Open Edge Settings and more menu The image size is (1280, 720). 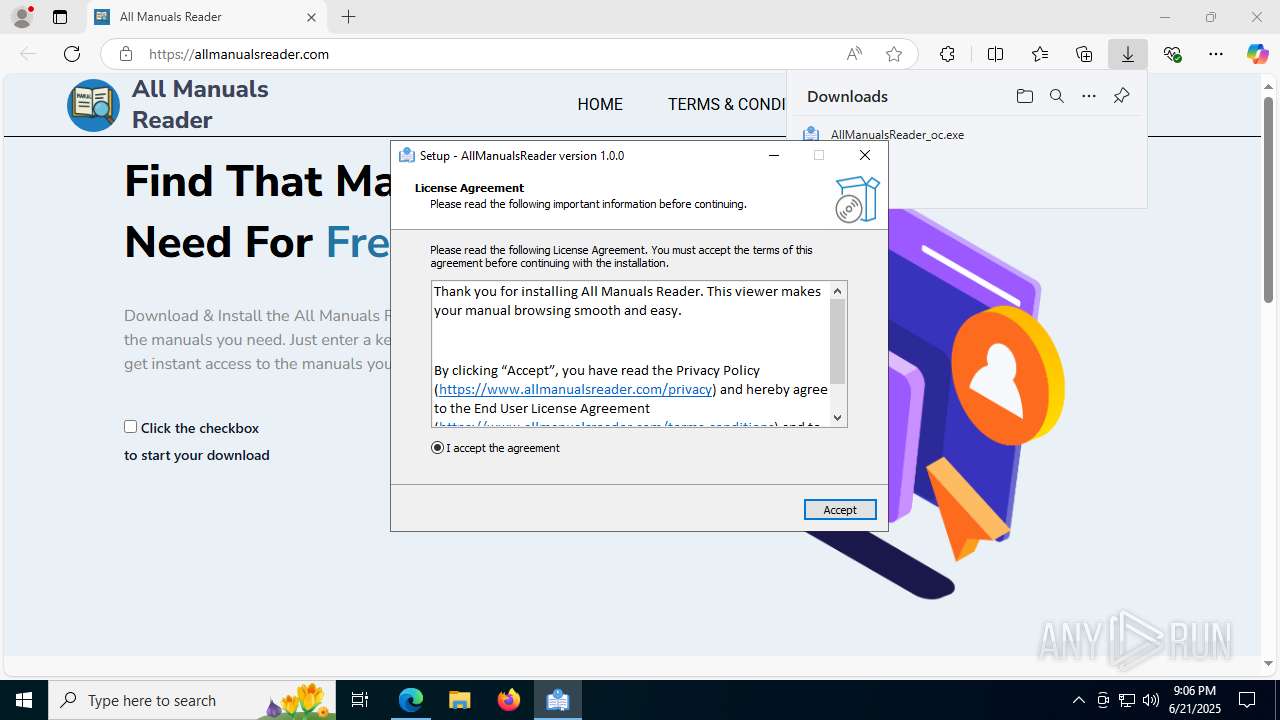click(x=1216, y=54)
